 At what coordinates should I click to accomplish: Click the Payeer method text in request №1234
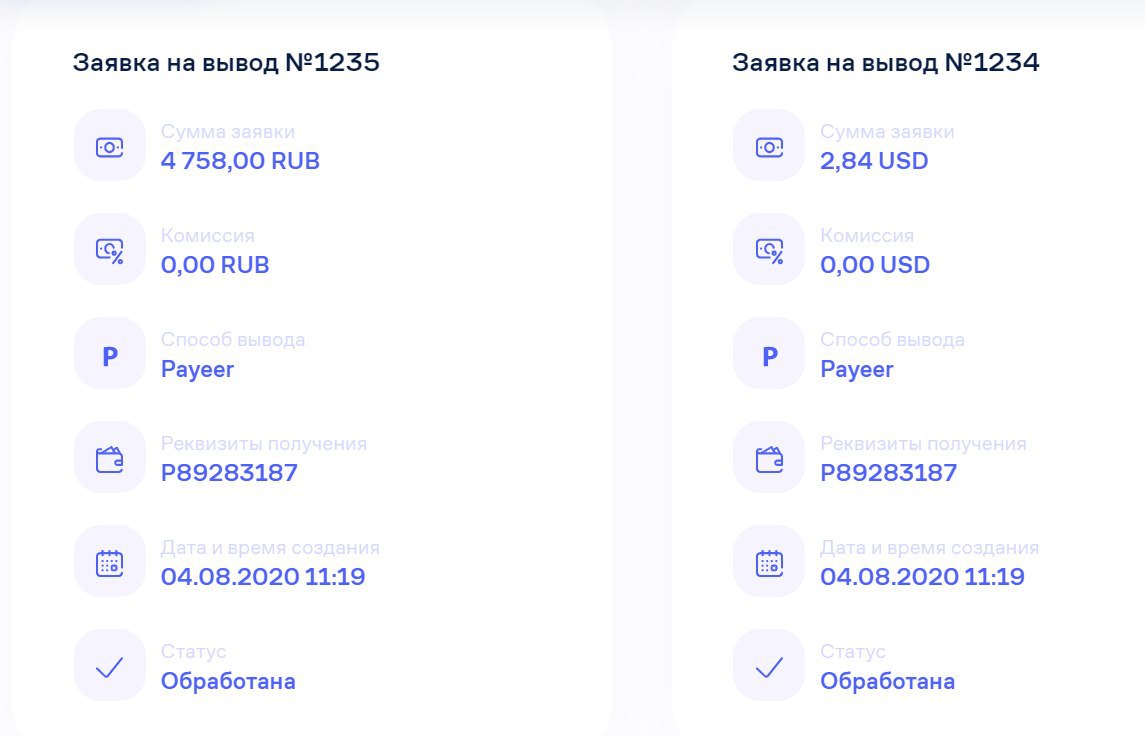[x=857, y=369]
